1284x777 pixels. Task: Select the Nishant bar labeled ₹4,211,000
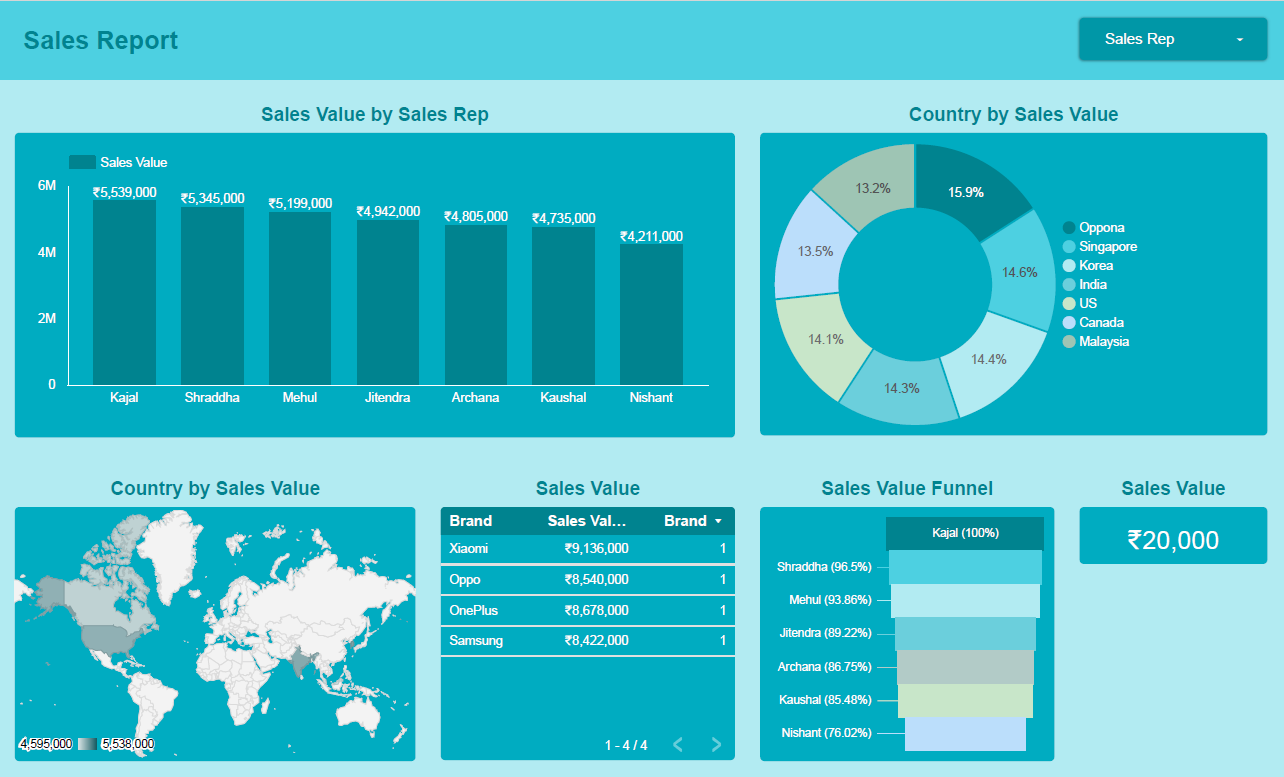coord(651,315)
